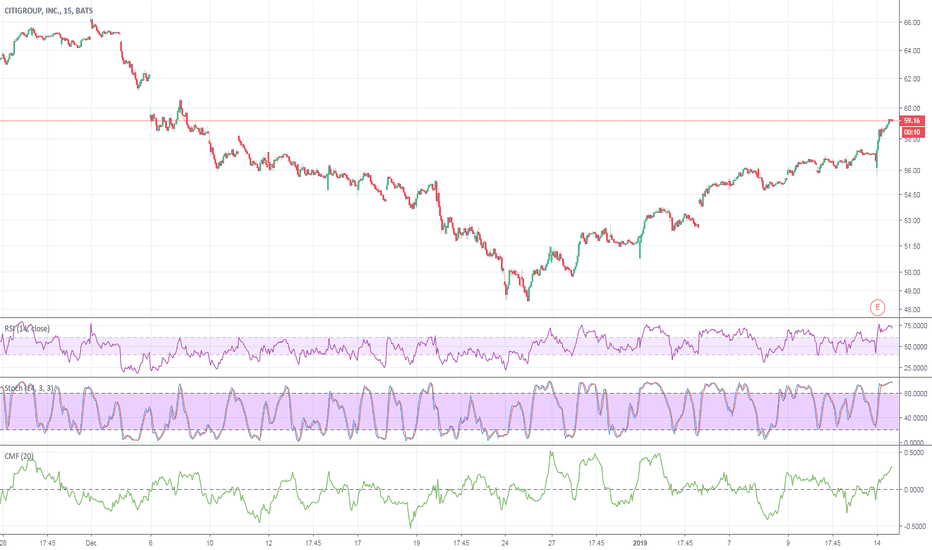Click the red 59.16 current price label
This screenshot has width=932, height=550.
[x=912, y=121]
